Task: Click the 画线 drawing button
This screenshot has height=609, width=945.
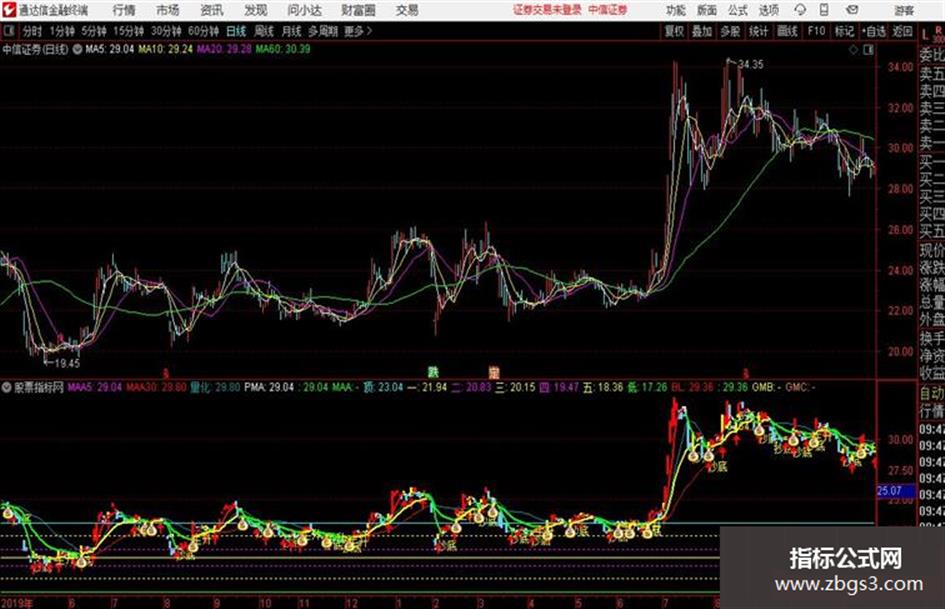Action: [x=787, y=31]
